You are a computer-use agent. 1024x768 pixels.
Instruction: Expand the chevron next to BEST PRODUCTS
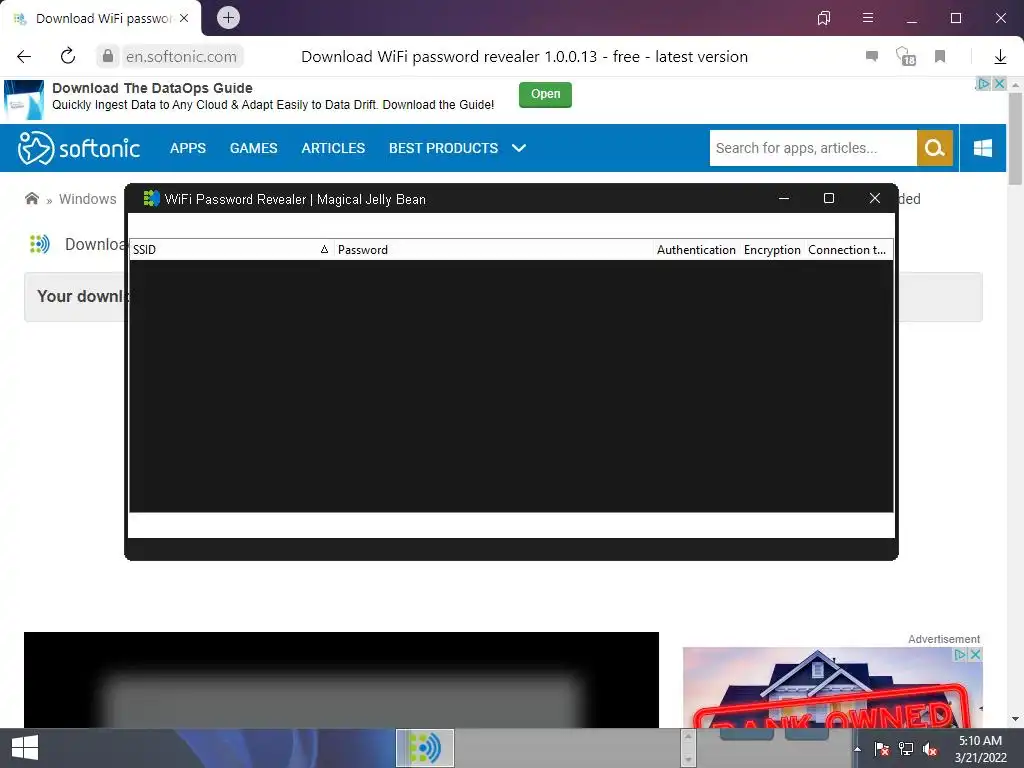pyautogui.click(x=519, y=148)
